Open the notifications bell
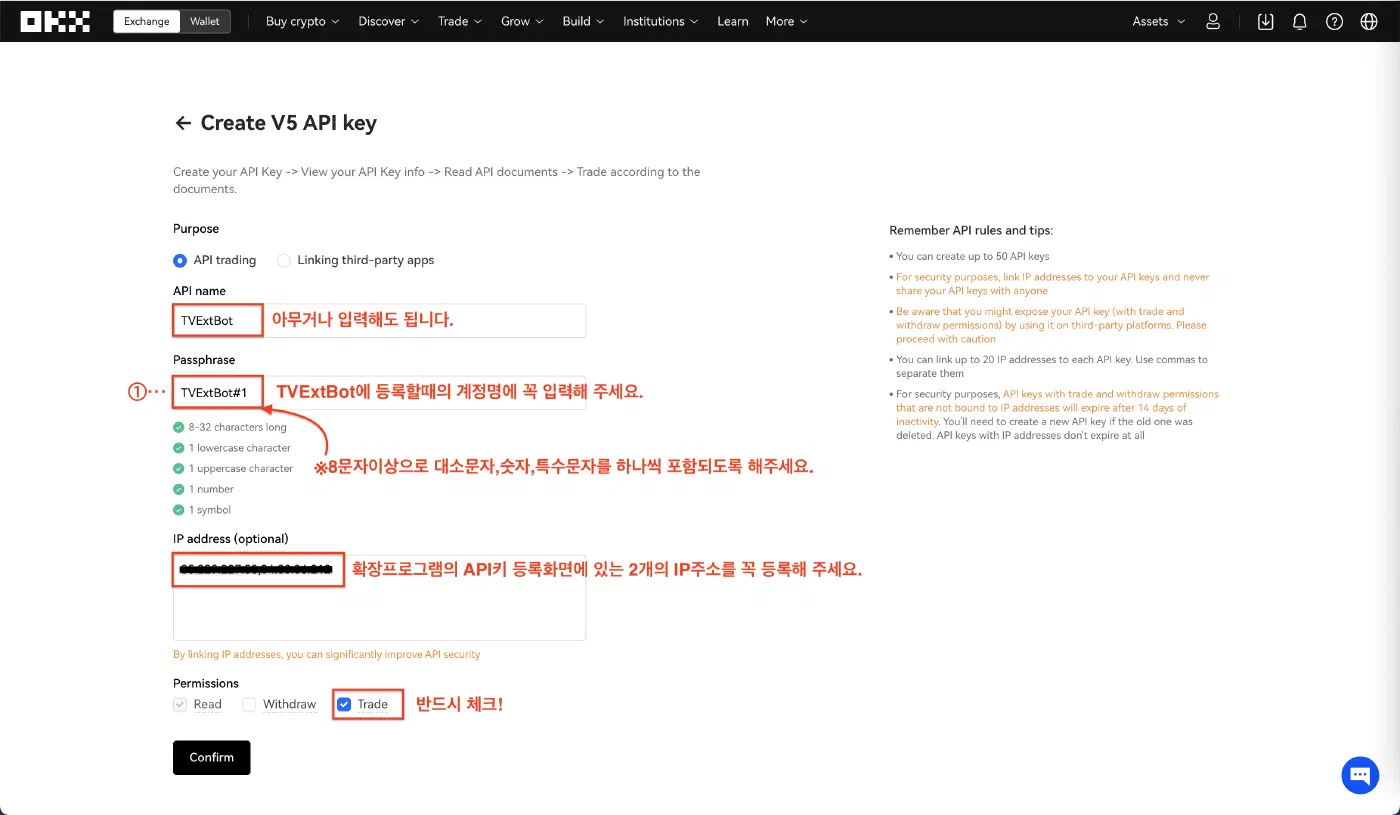Viewport: 1400px width, 815px height. (x=1300, y=21)
